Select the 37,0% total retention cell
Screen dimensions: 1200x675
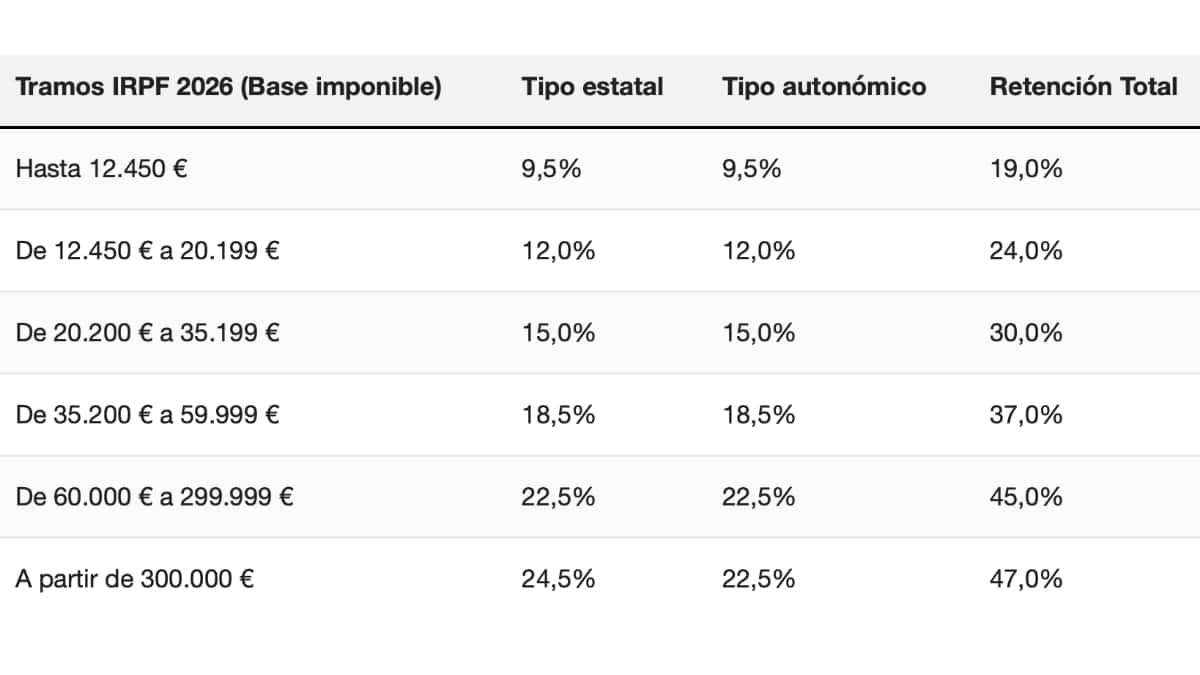point(1025,415)
